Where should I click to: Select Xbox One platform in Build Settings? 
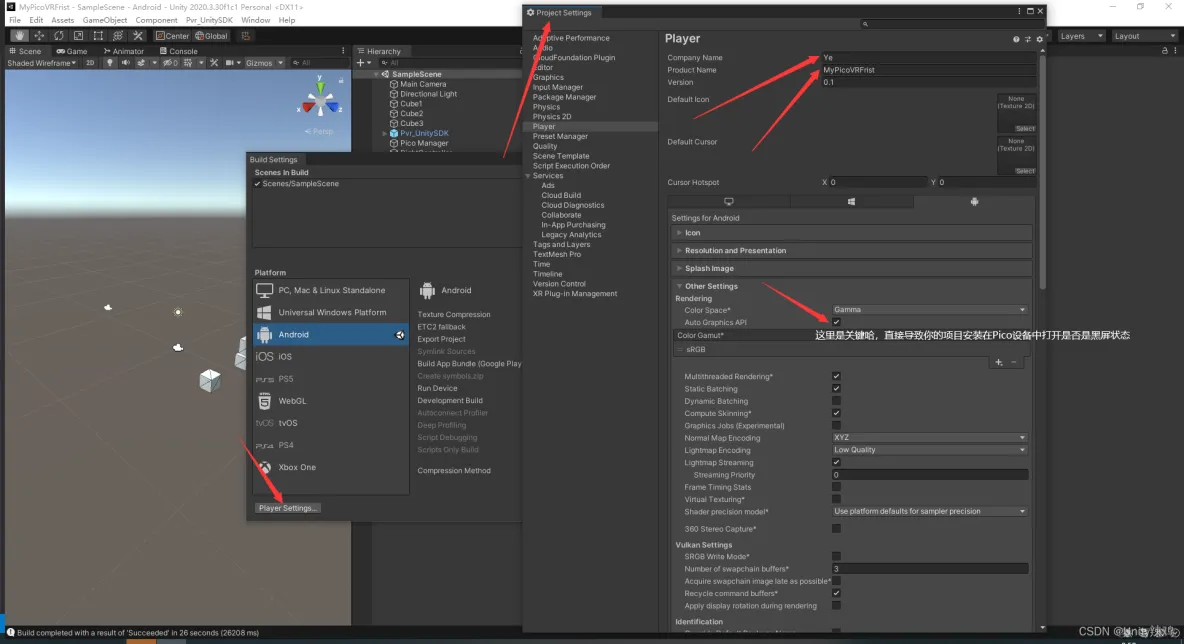pyautogui.click(x=331, y=467)
